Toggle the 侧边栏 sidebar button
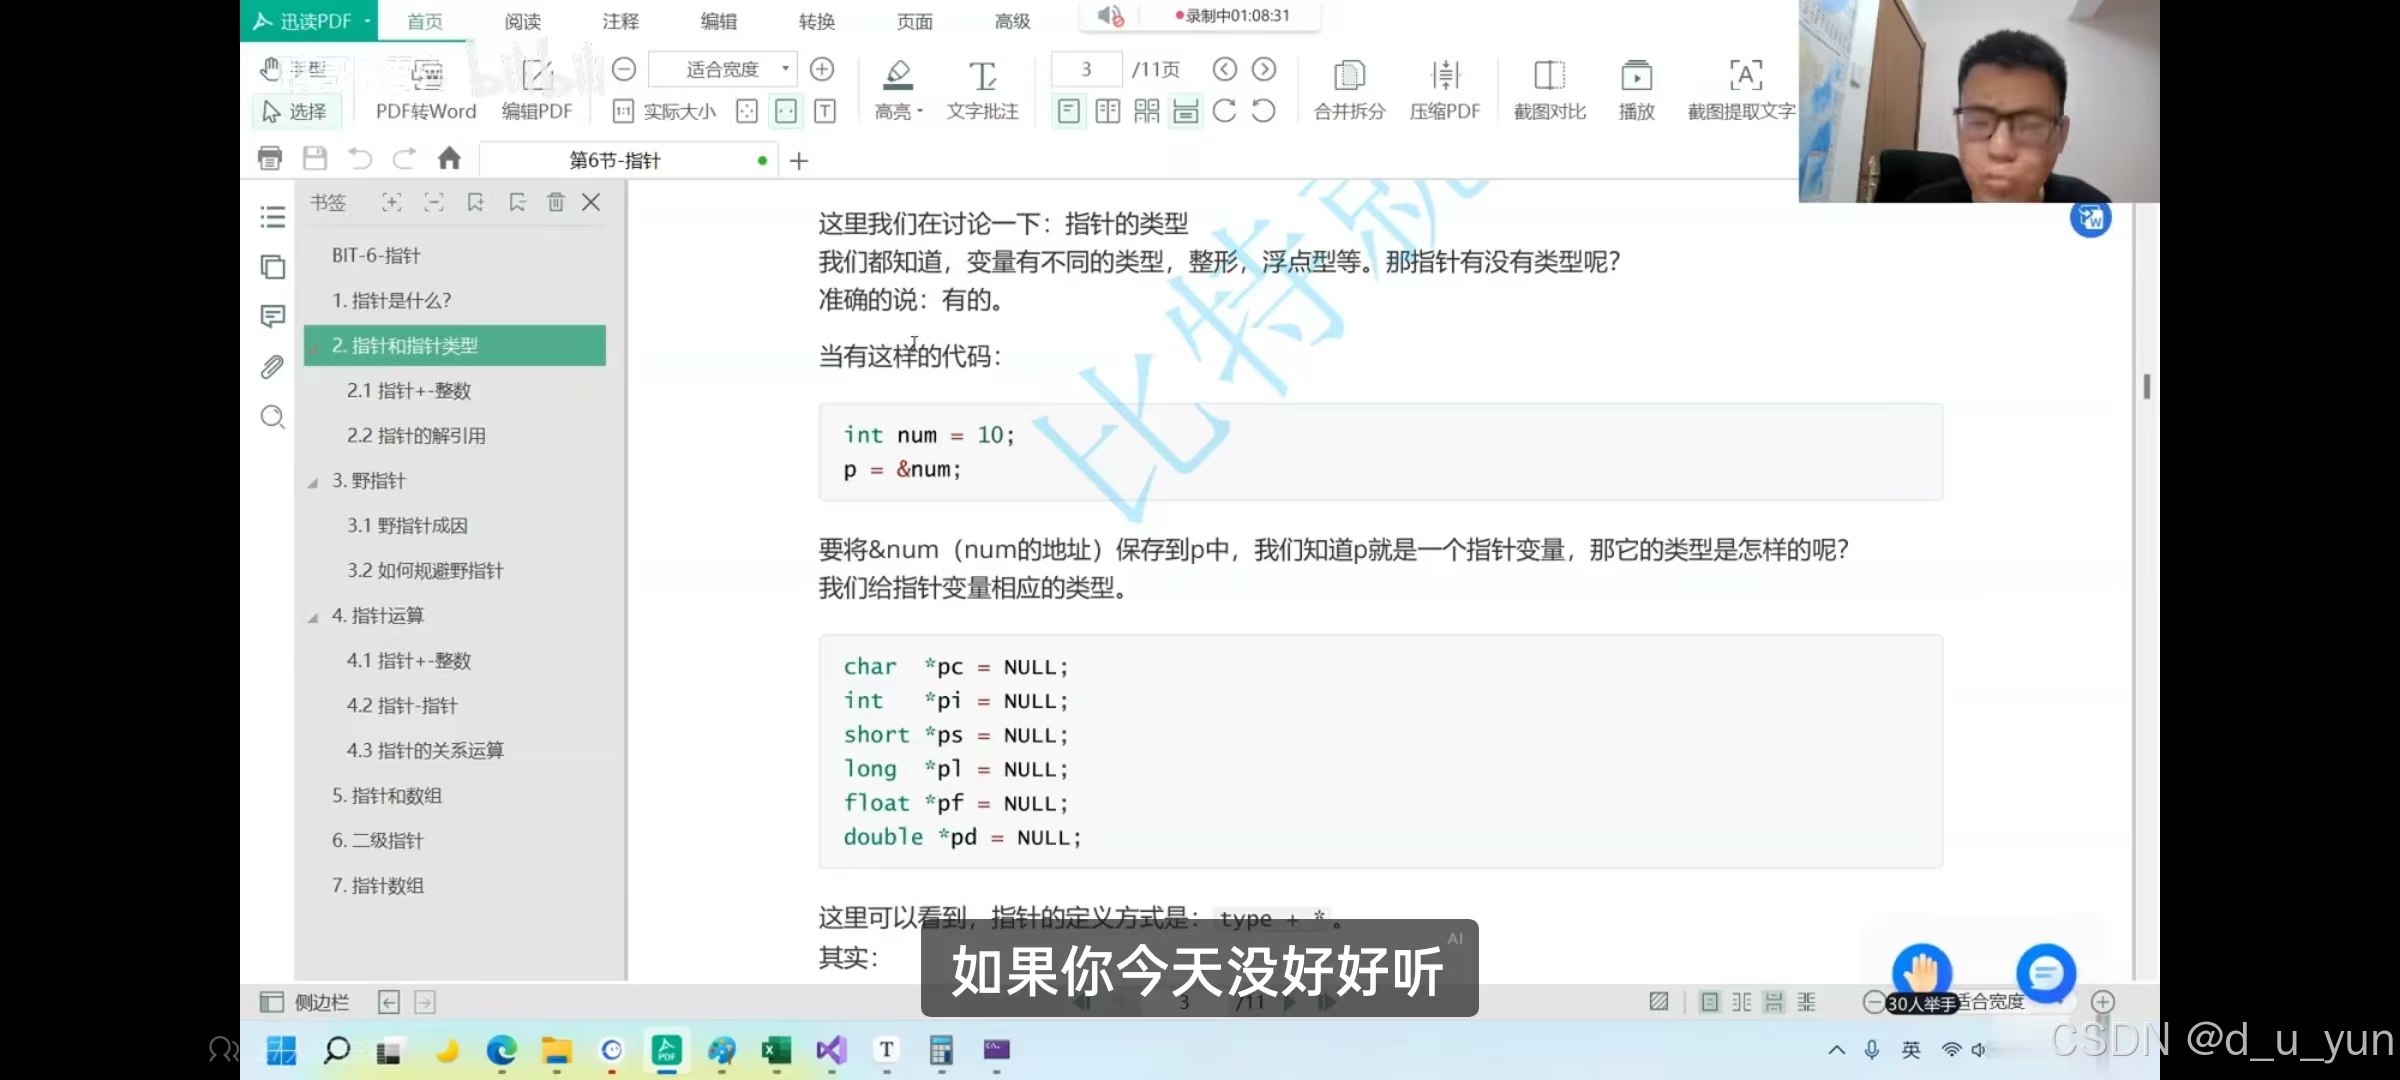The image size is (2400, 1080). coord(305,1002)
